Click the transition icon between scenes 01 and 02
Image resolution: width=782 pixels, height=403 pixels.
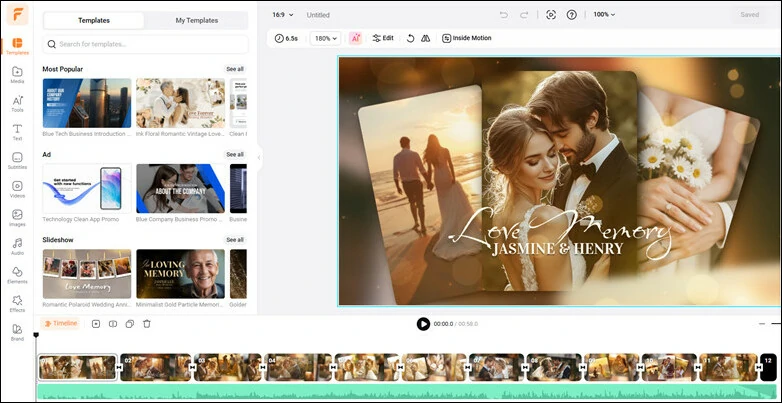(119, 368)
